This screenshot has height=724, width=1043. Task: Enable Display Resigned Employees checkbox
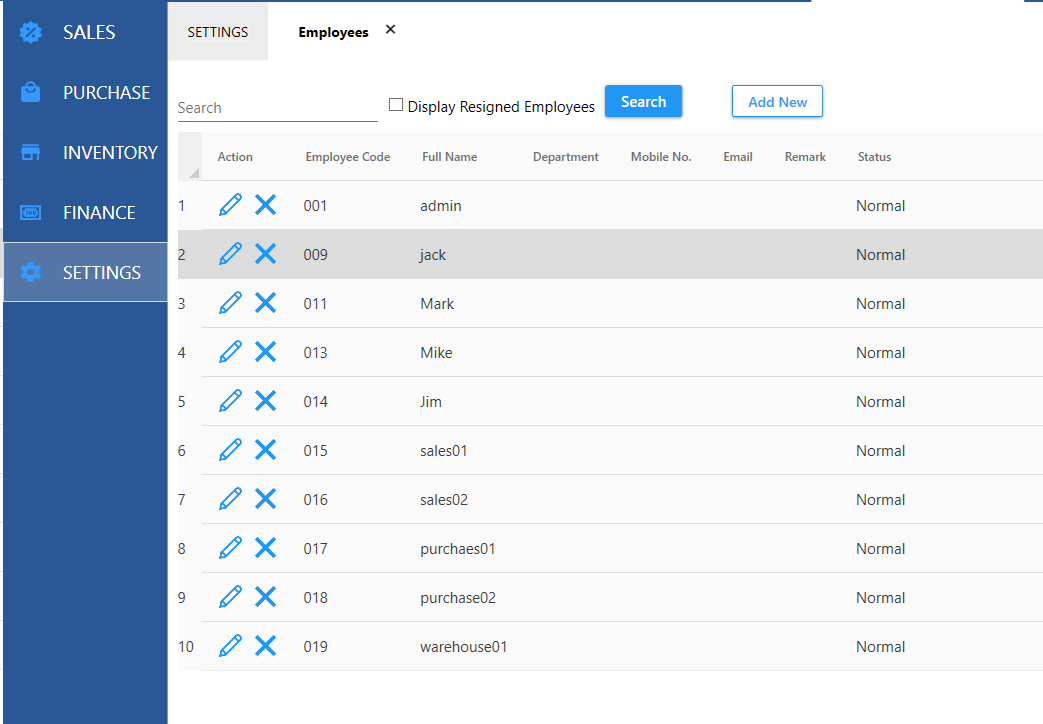pos(396,105)
